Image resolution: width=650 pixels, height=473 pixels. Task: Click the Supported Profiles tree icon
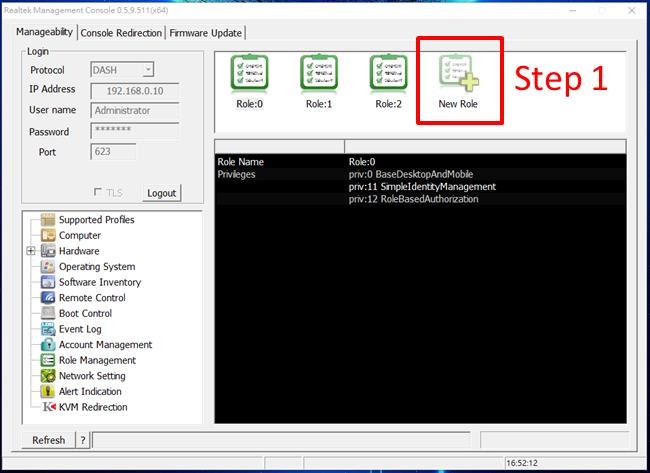48,220
